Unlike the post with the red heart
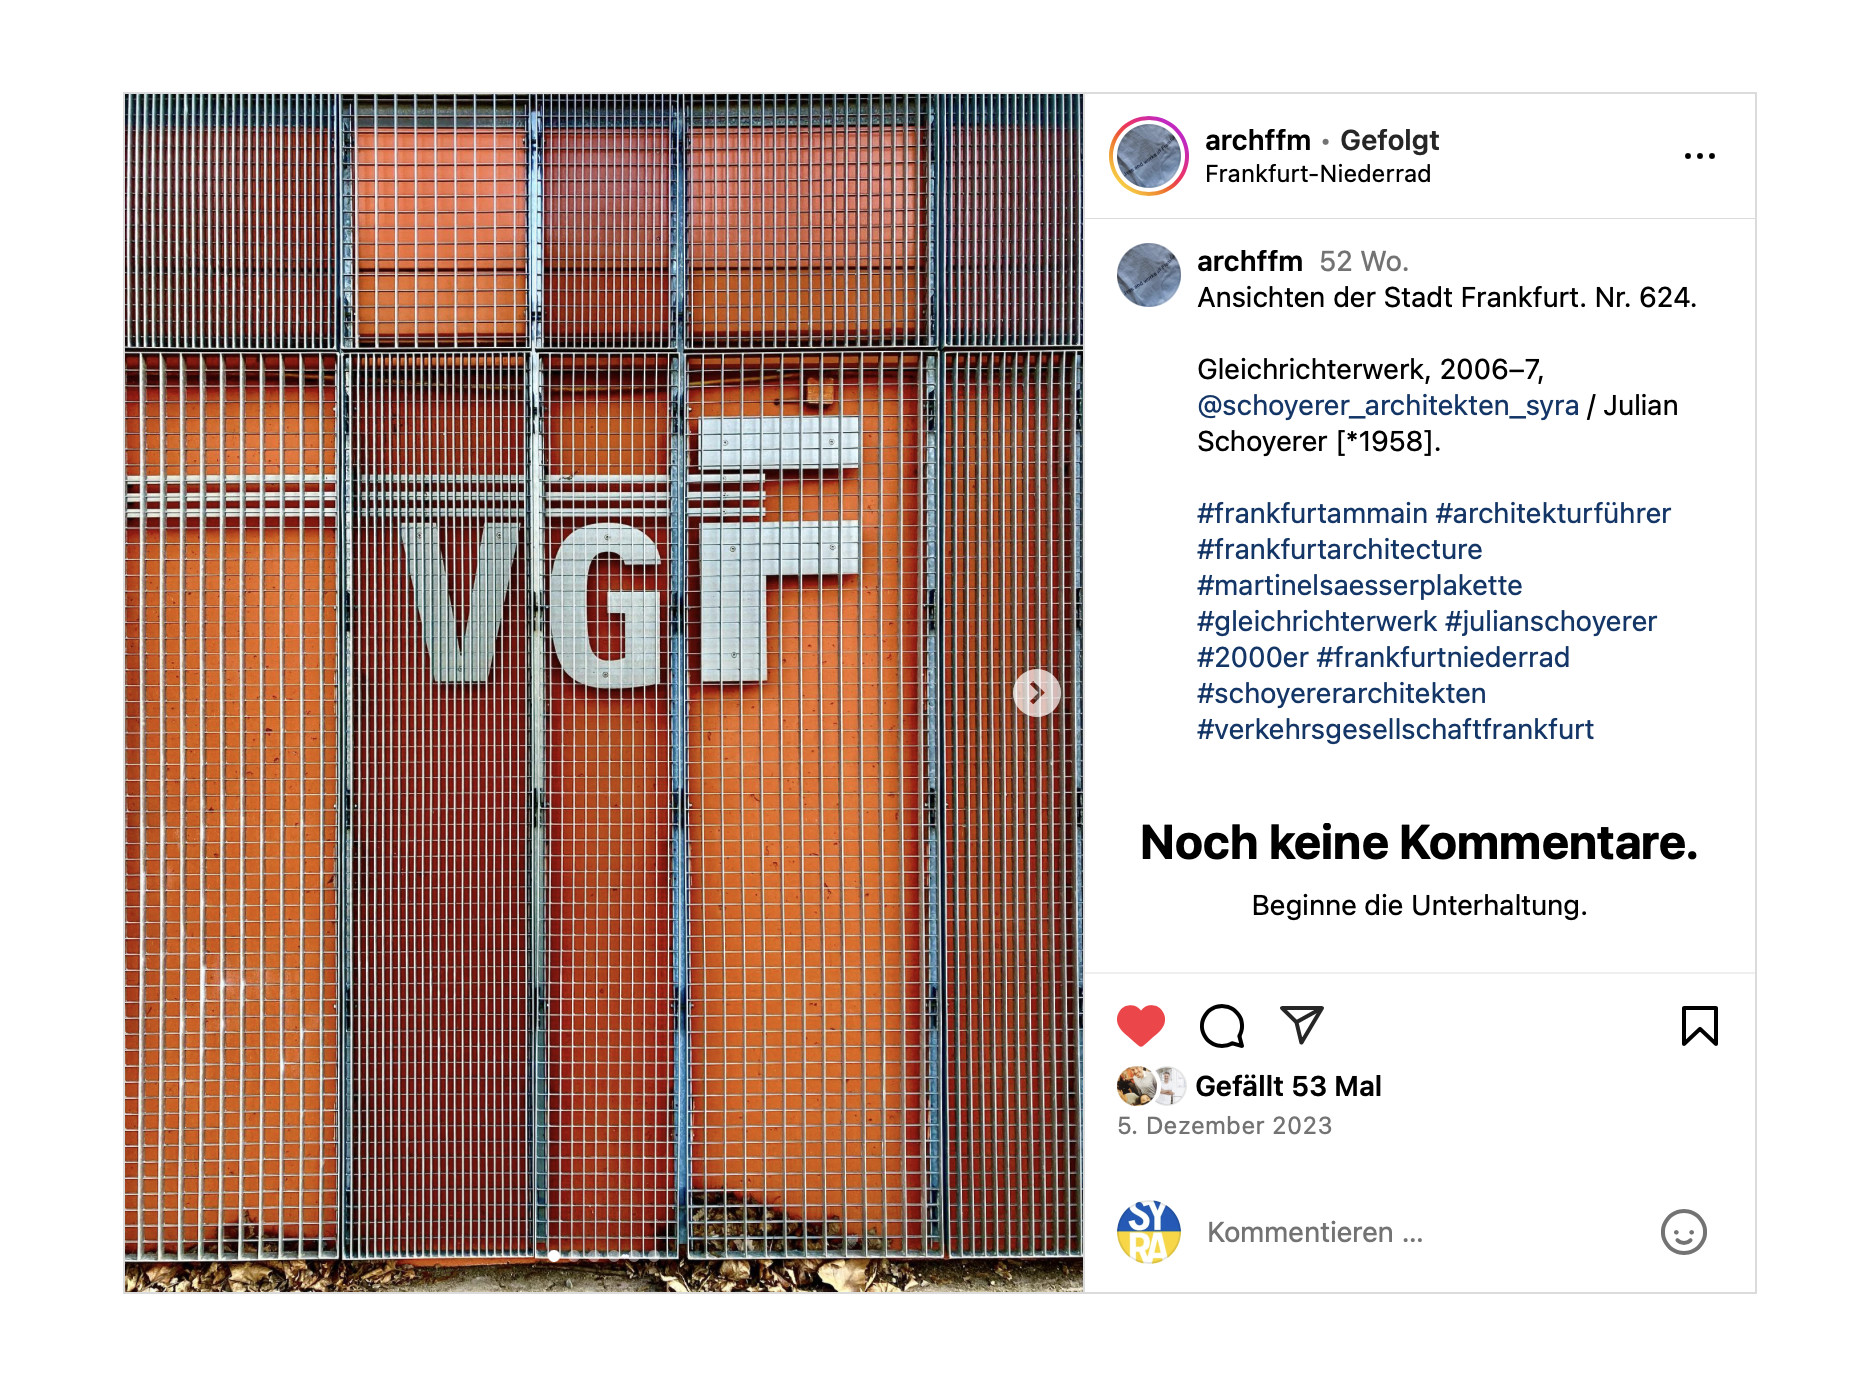This screenshot has width=1874, height=1384. [1141, 1025]
